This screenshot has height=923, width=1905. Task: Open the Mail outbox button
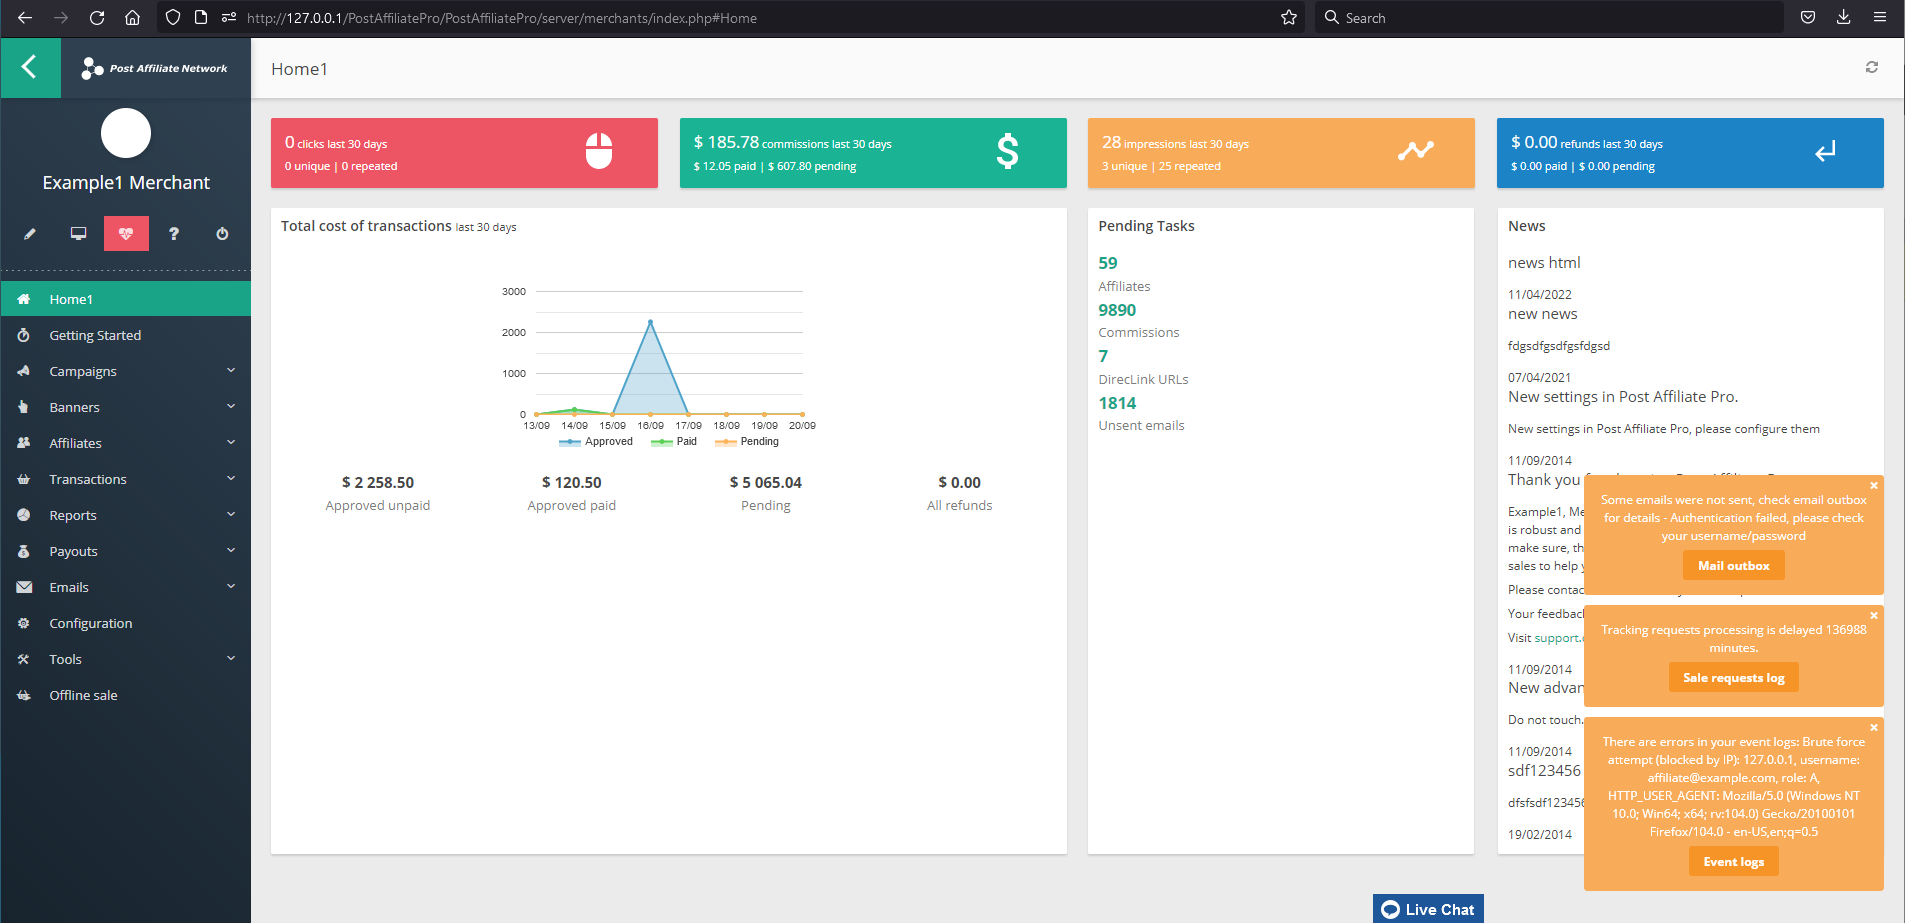(x=1733, y=565)
